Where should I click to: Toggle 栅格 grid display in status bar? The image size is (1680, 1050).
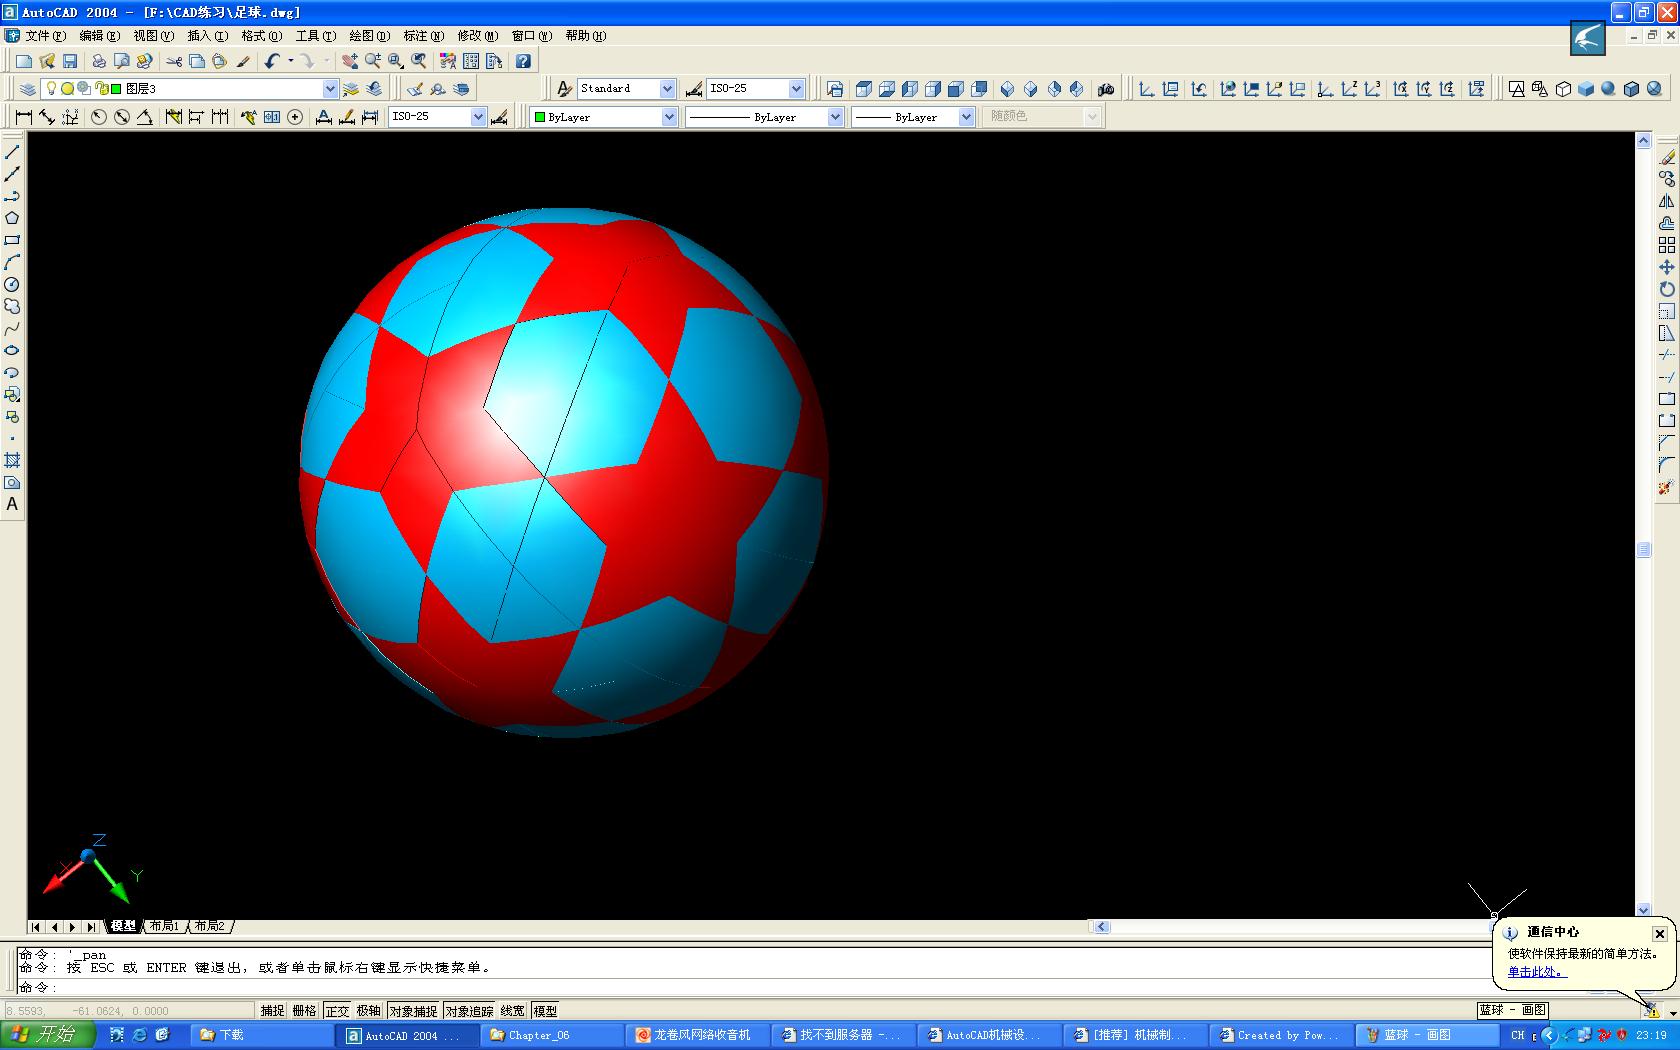[304, 1010]
